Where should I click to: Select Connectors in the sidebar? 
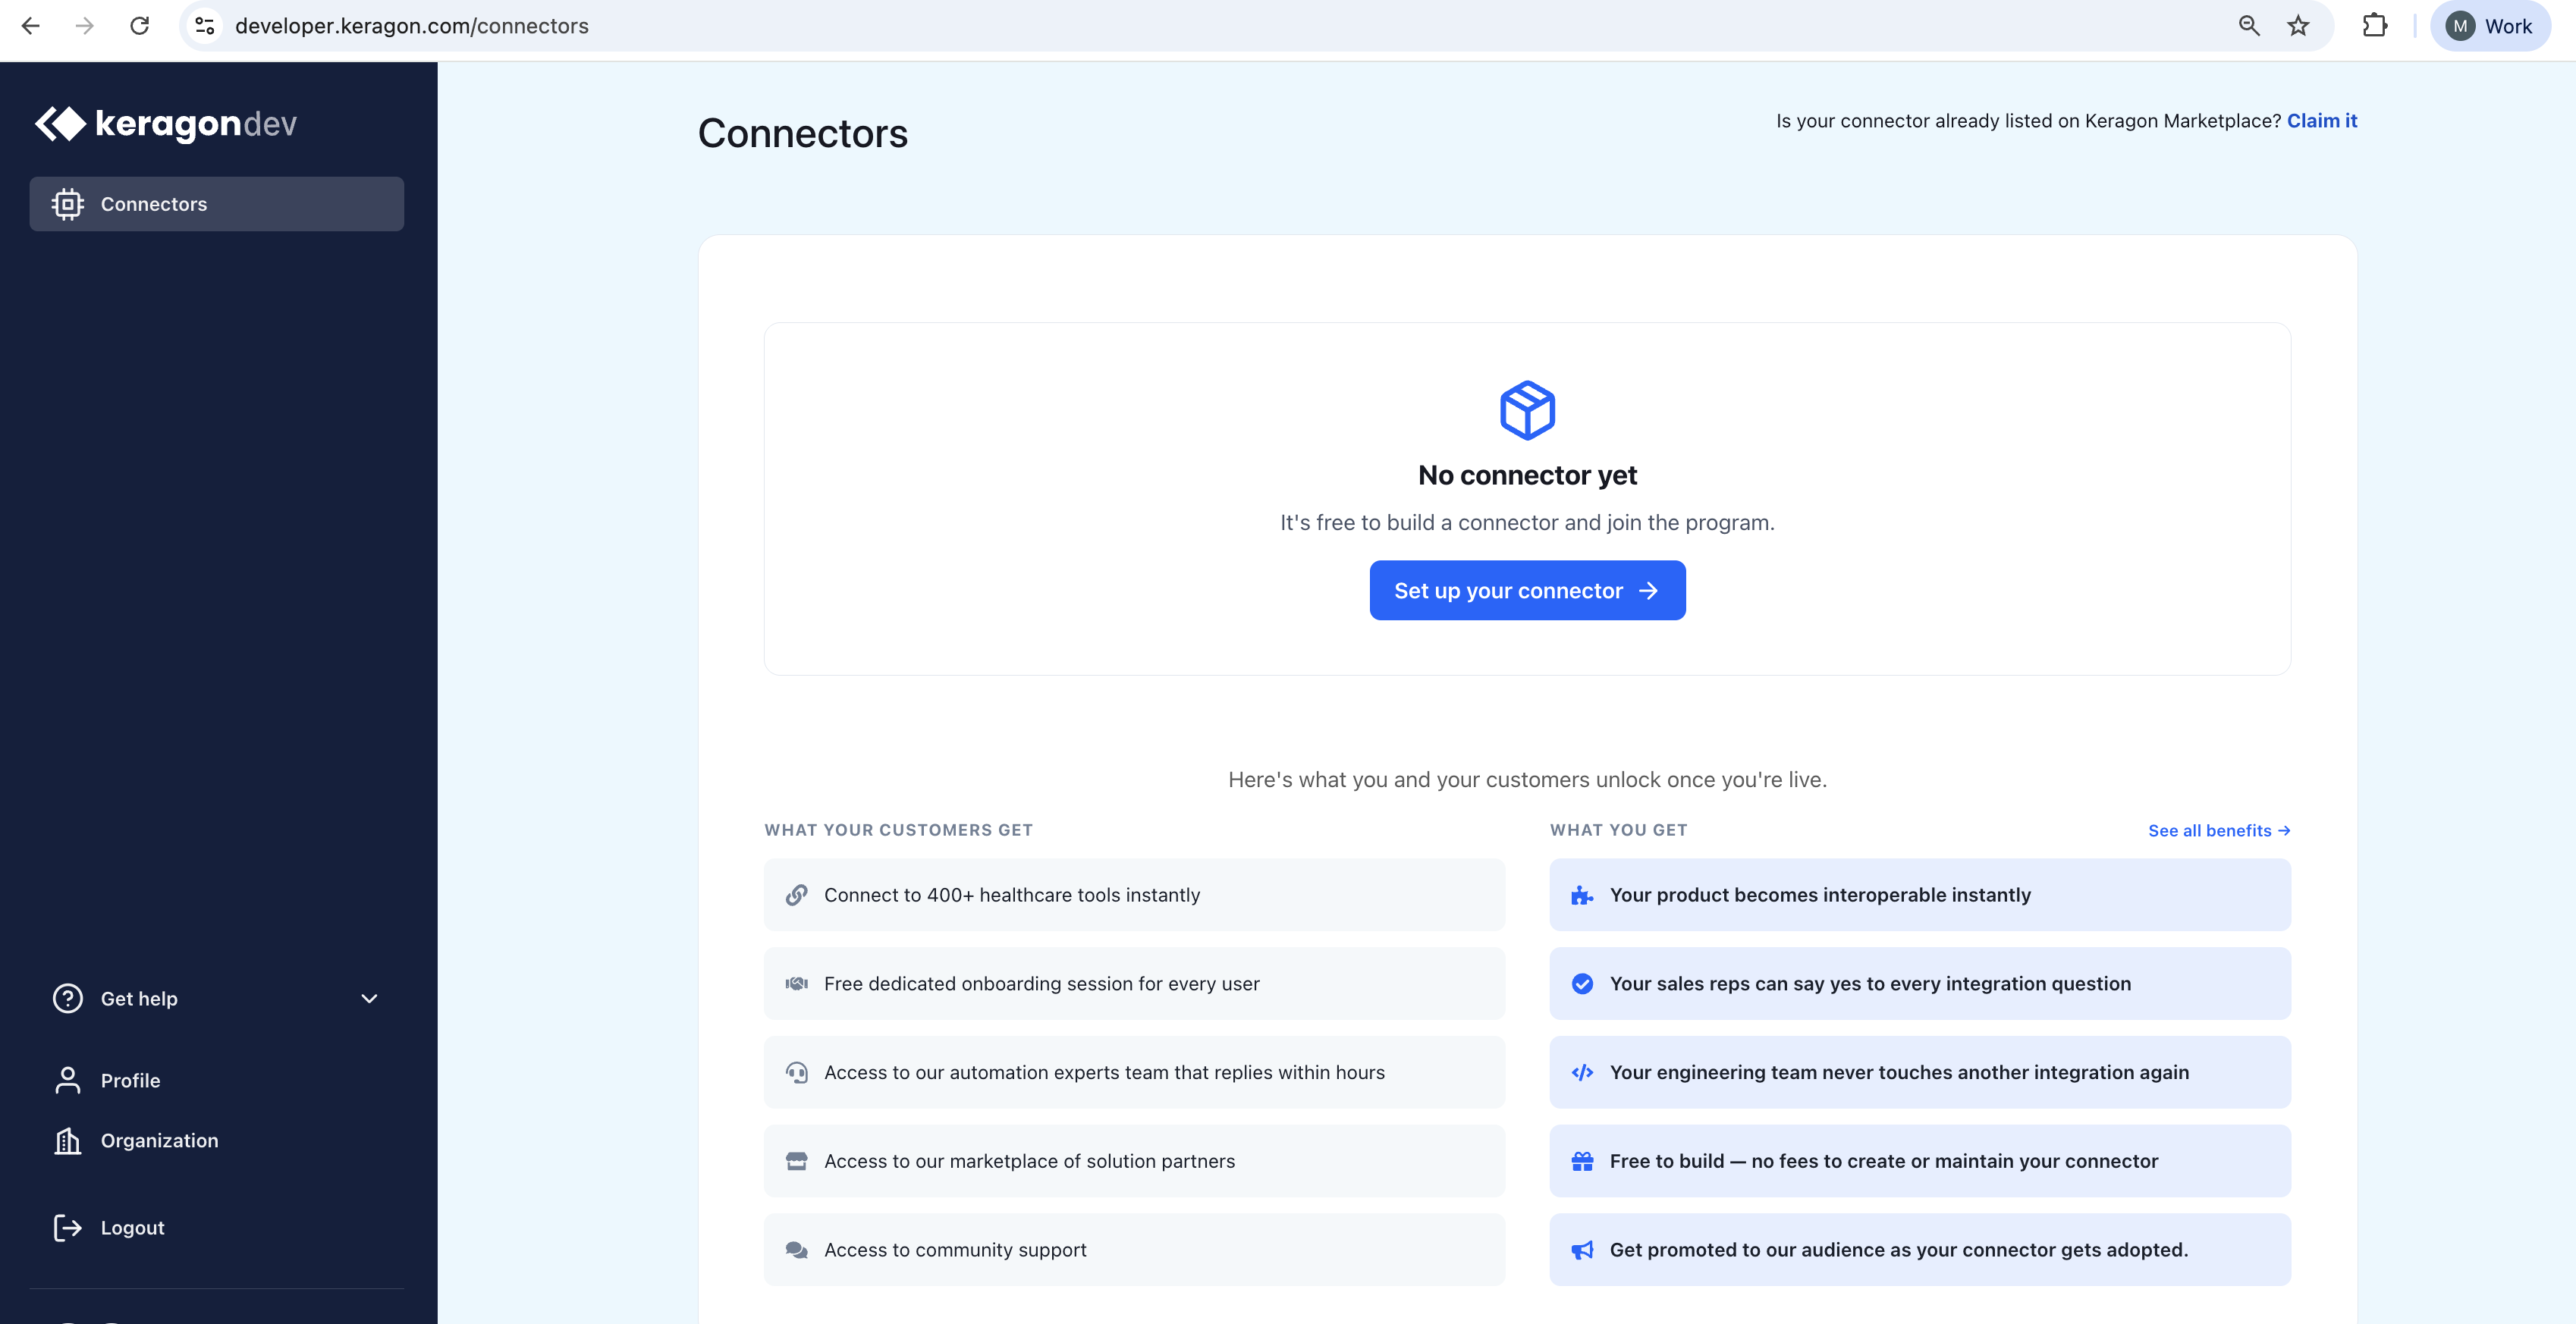(154, 203)
